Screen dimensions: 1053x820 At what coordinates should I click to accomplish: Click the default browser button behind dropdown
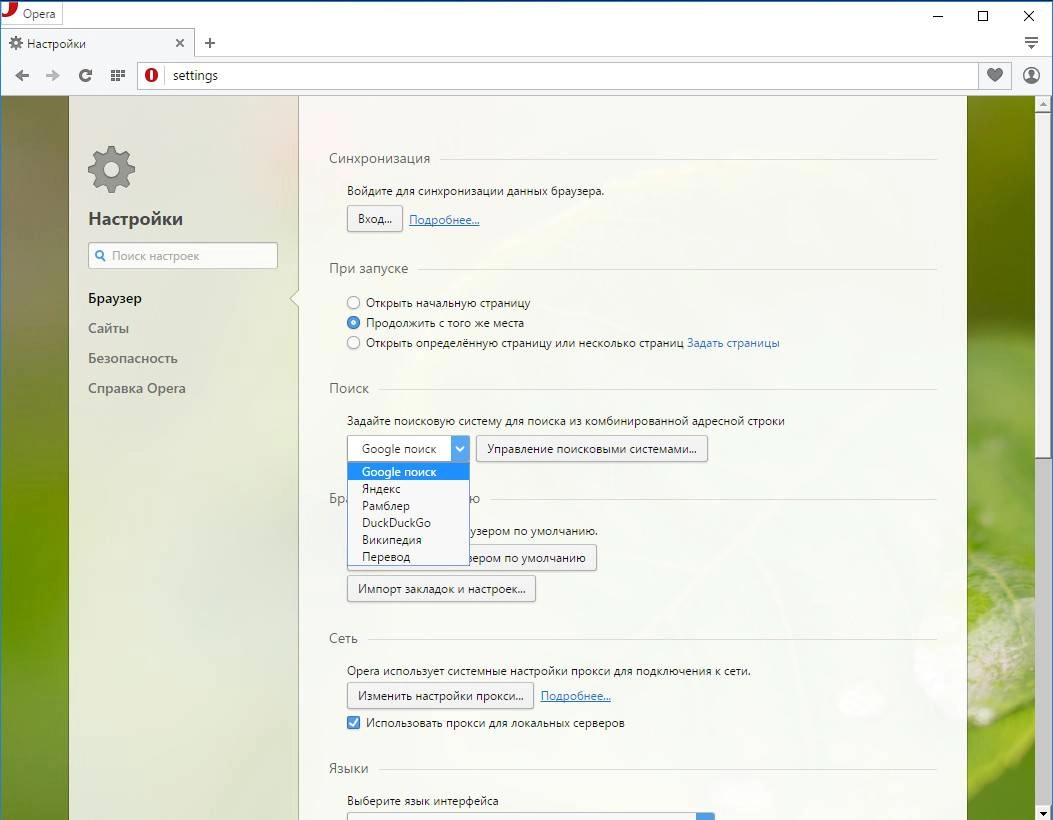click(x=533, y=558)
